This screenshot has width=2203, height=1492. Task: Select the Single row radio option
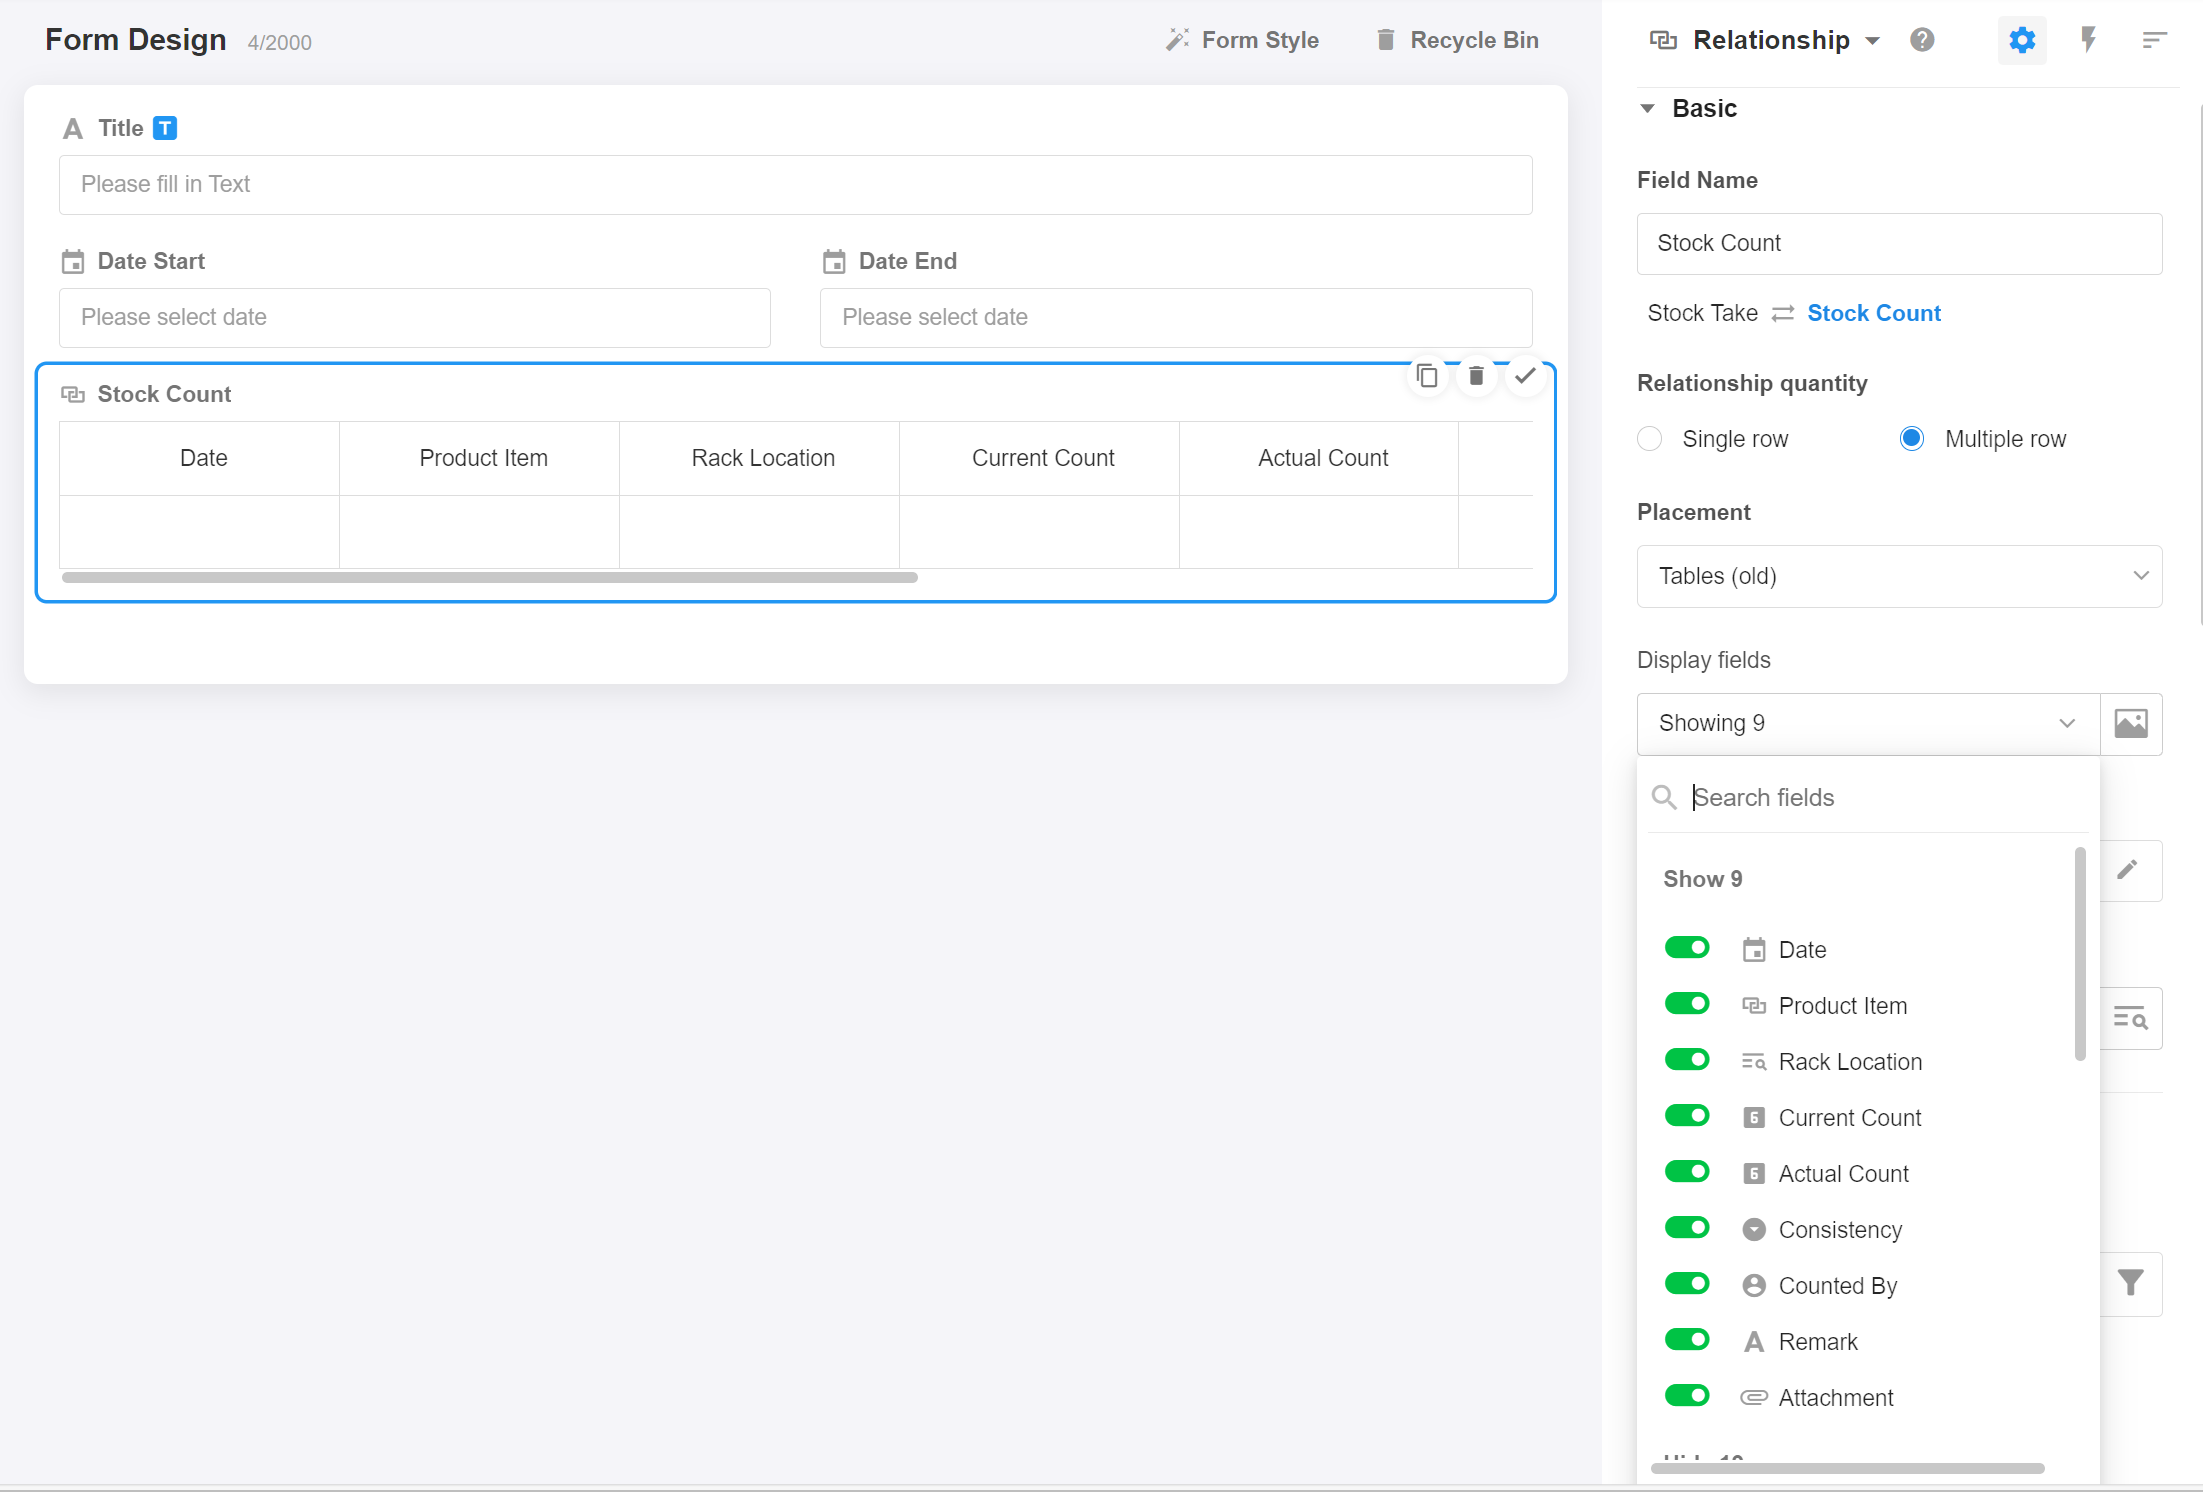coord(1650,439)
